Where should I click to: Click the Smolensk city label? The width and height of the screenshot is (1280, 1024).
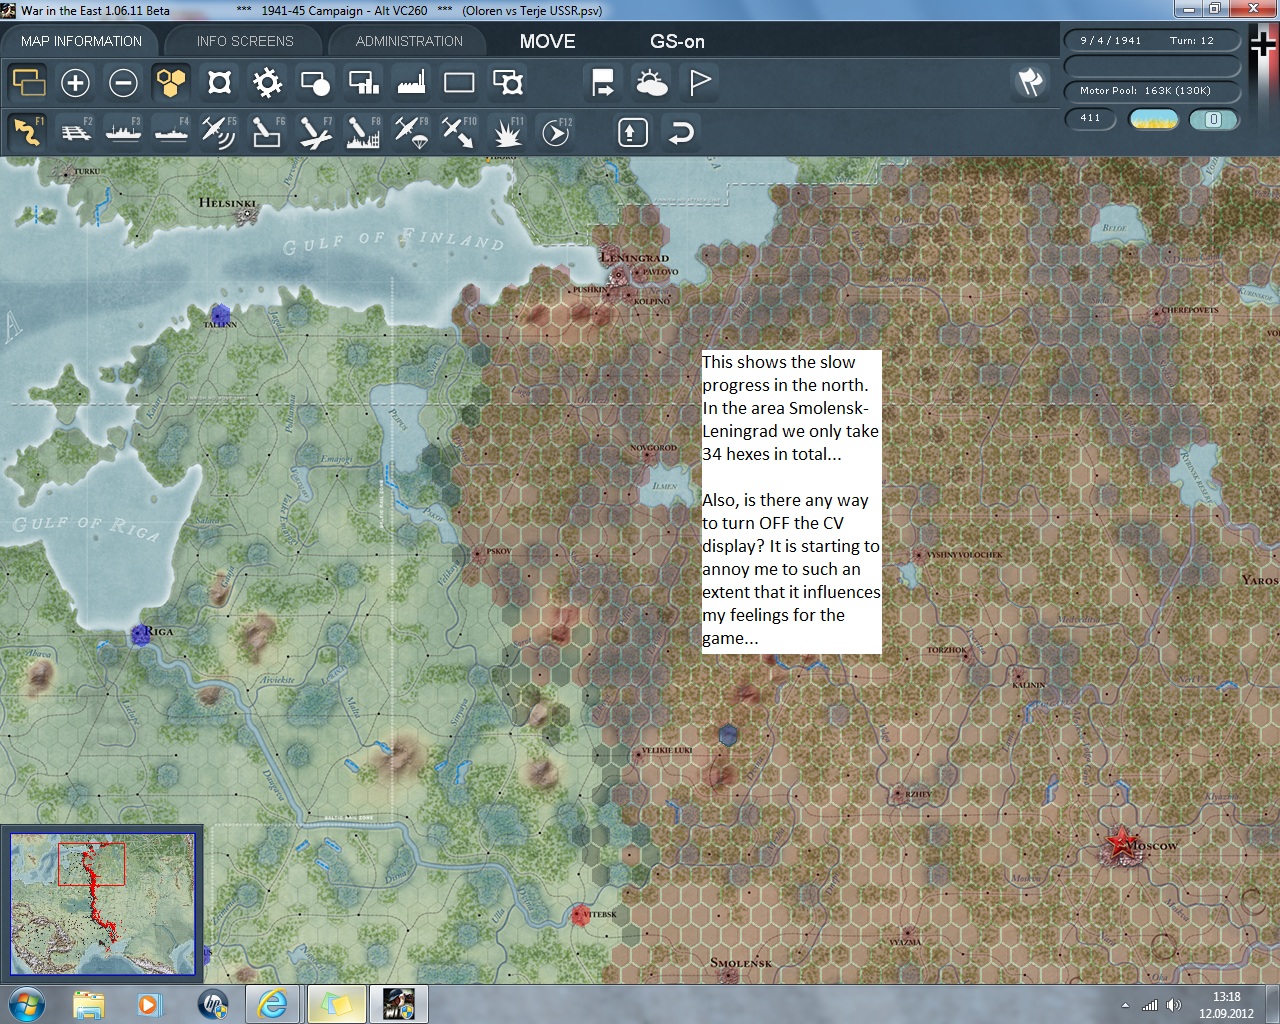click(741, 963)
